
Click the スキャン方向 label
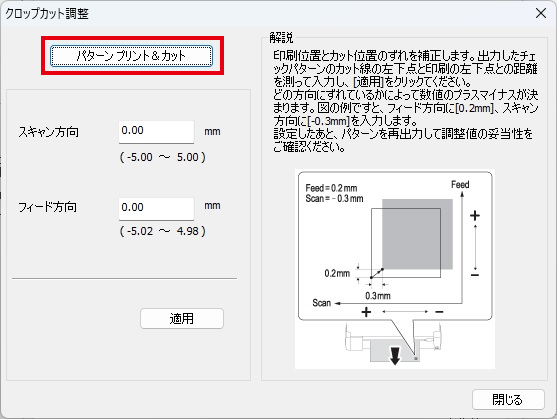tap(48, 132)
